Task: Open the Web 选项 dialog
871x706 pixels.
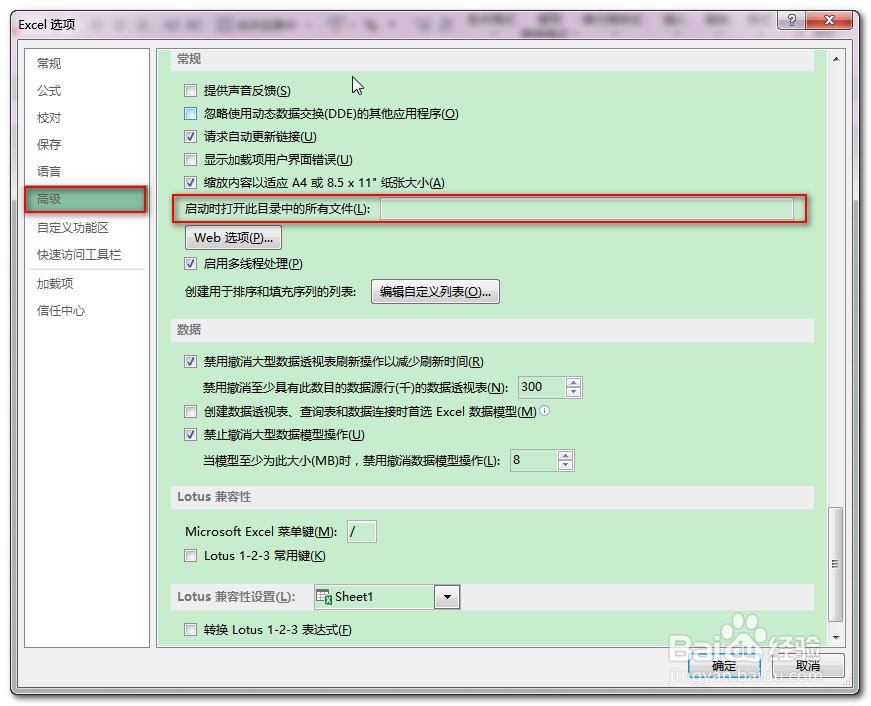Action: coord(233,238)
